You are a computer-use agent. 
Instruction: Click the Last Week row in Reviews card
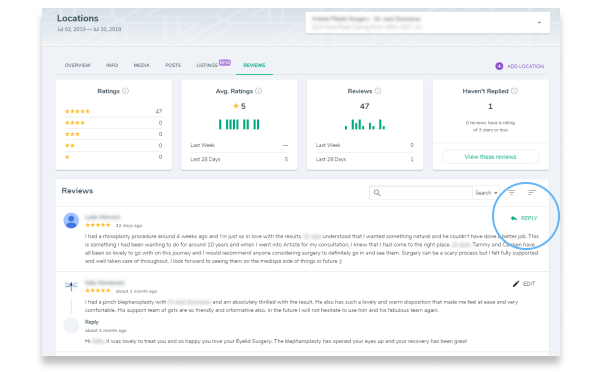coord(365,145)
